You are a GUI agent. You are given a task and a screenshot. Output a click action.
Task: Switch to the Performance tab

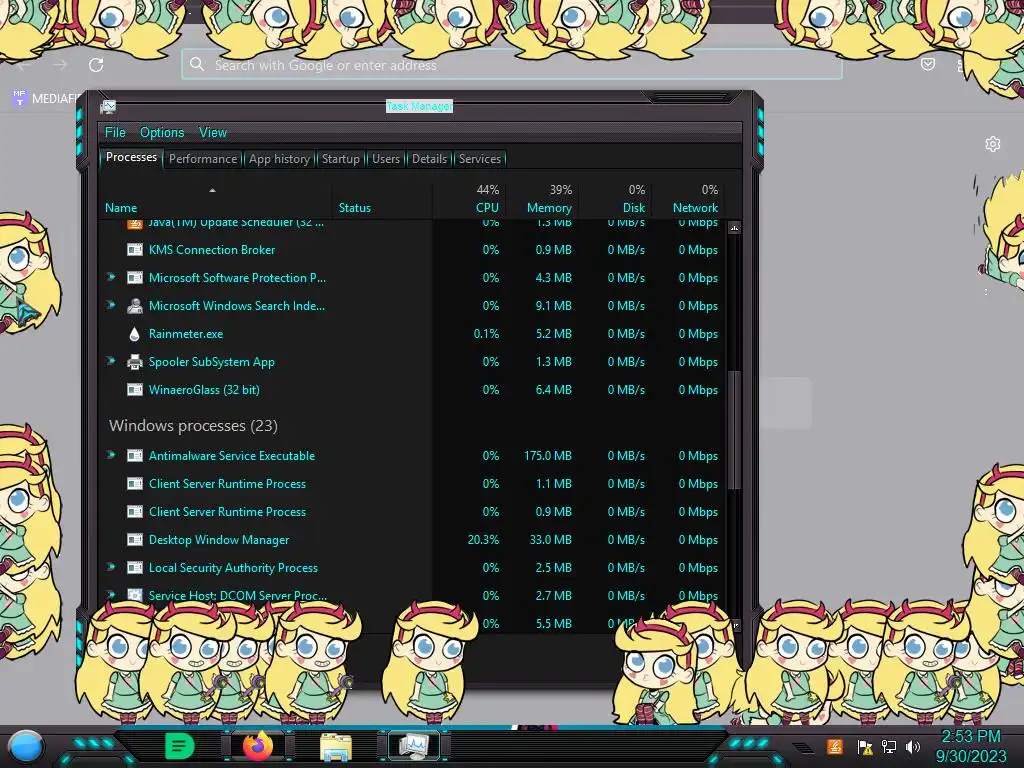pyautogui.click(x=203, y=159)
